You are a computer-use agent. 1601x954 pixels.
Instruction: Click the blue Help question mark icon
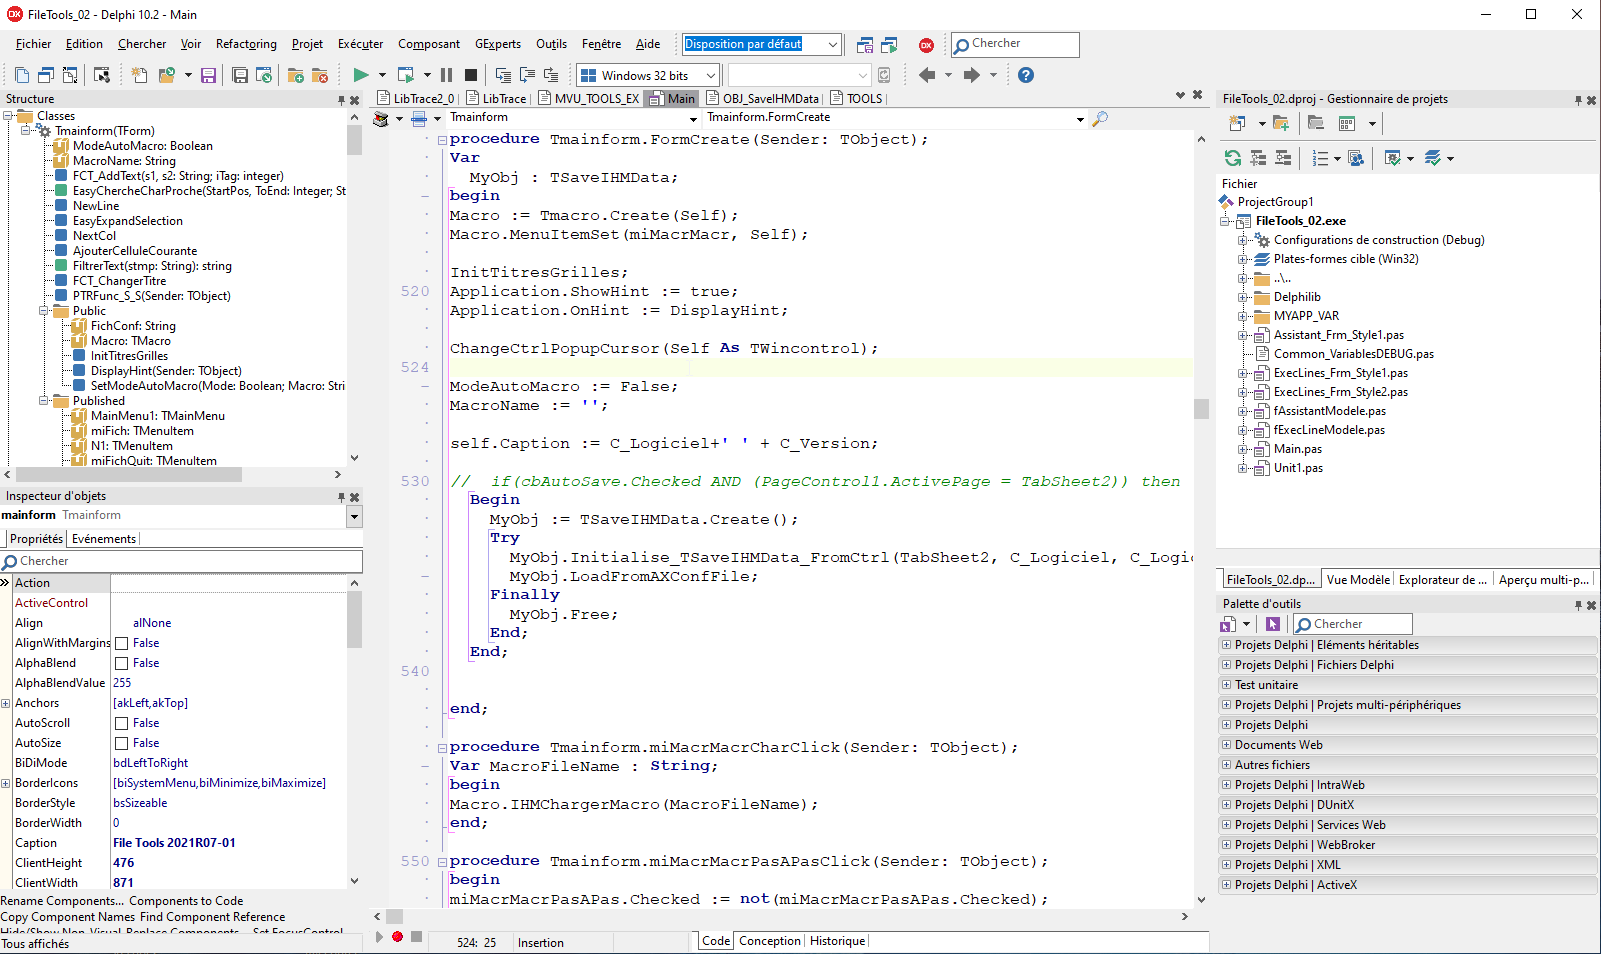[1026, 75]
